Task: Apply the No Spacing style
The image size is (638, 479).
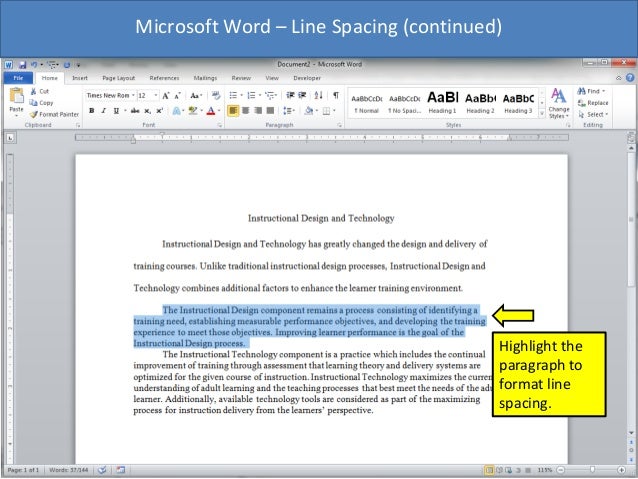Action: (404, 104)
